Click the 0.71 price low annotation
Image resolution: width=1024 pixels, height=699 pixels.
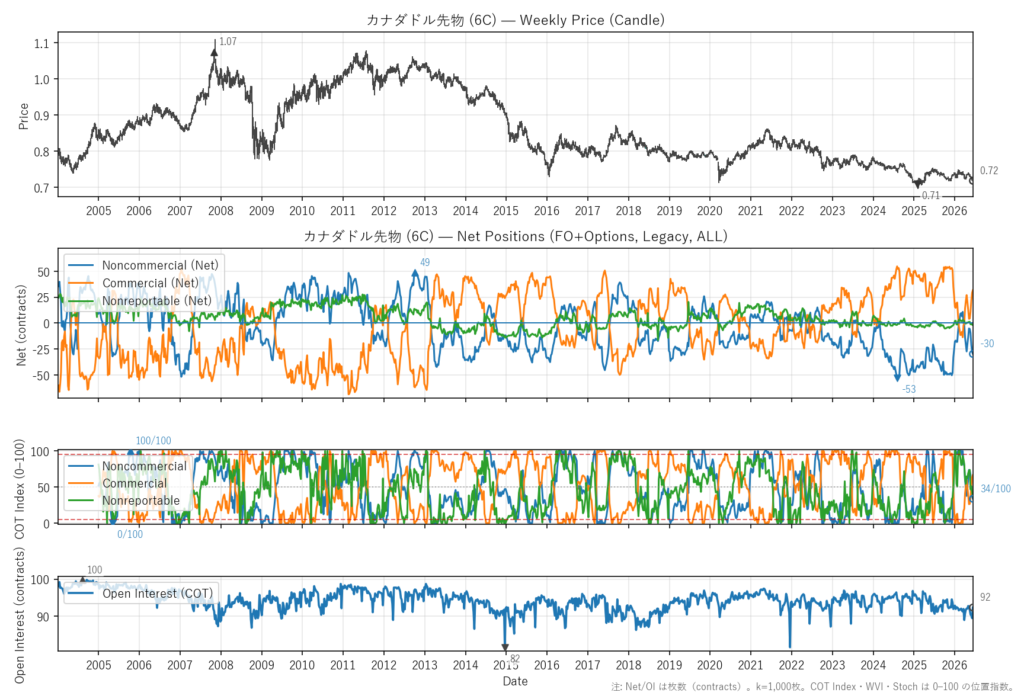(x=931, y=195)
